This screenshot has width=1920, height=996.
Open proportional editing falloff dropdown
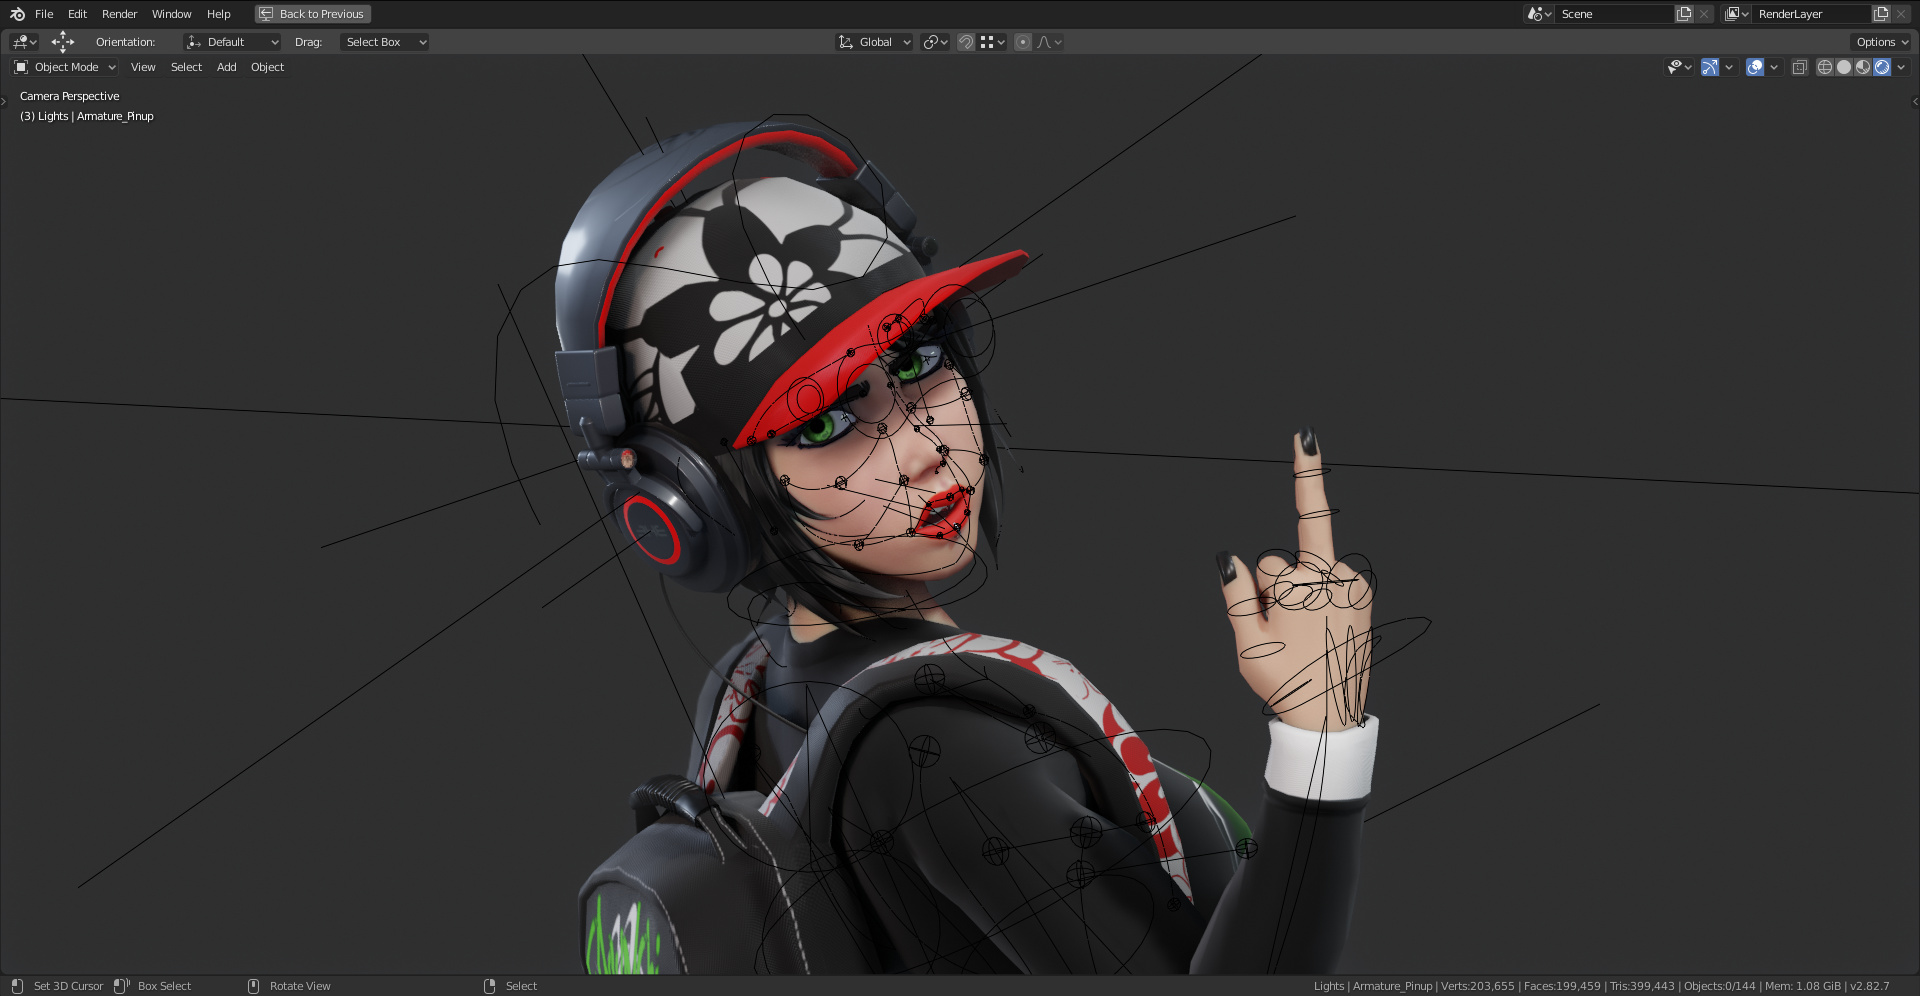pyautogui.click(x=1049, y=42)
